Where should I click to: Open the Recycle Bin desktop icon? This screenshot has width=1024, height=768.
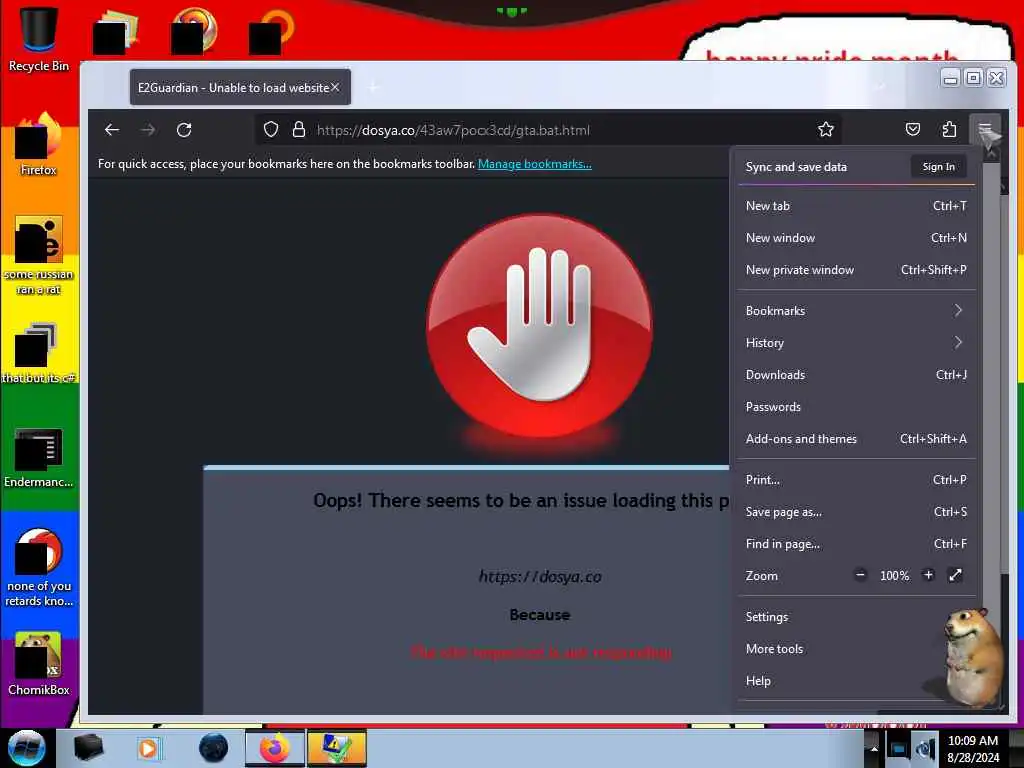(x=39, y=39)
